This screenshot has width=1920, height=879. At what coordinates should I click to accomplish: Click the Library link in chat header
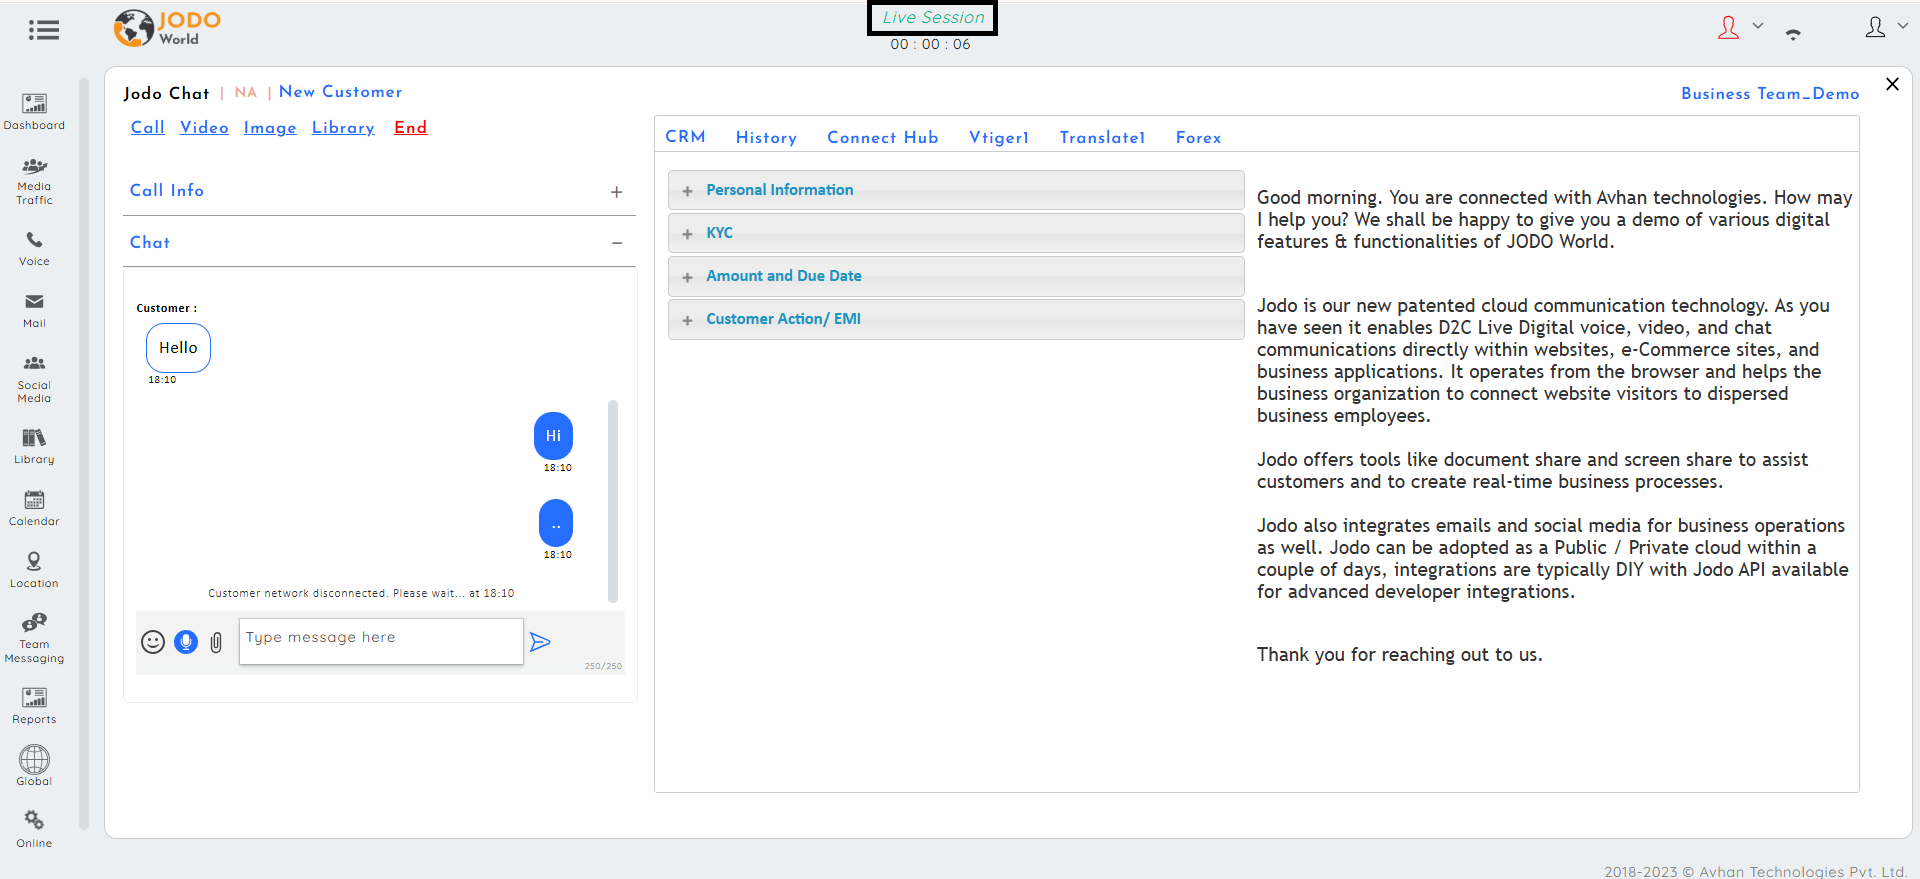343,128
